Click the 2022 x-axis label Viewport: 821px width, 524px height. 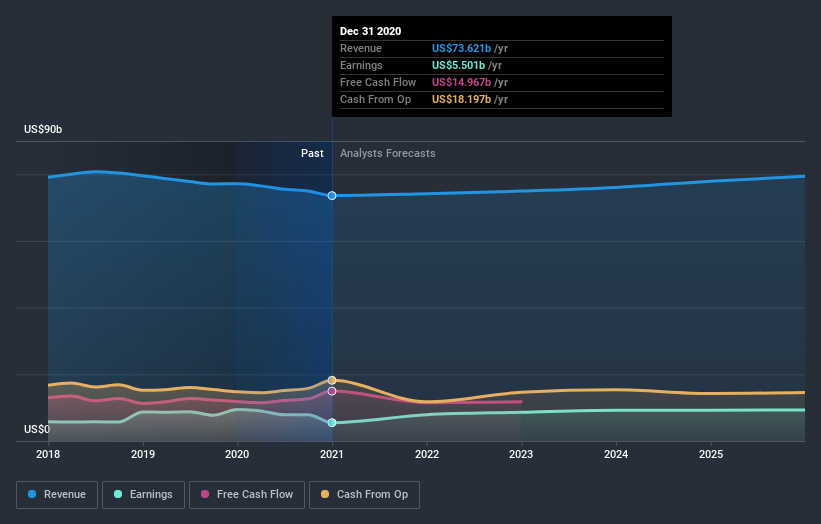[427, 454]
